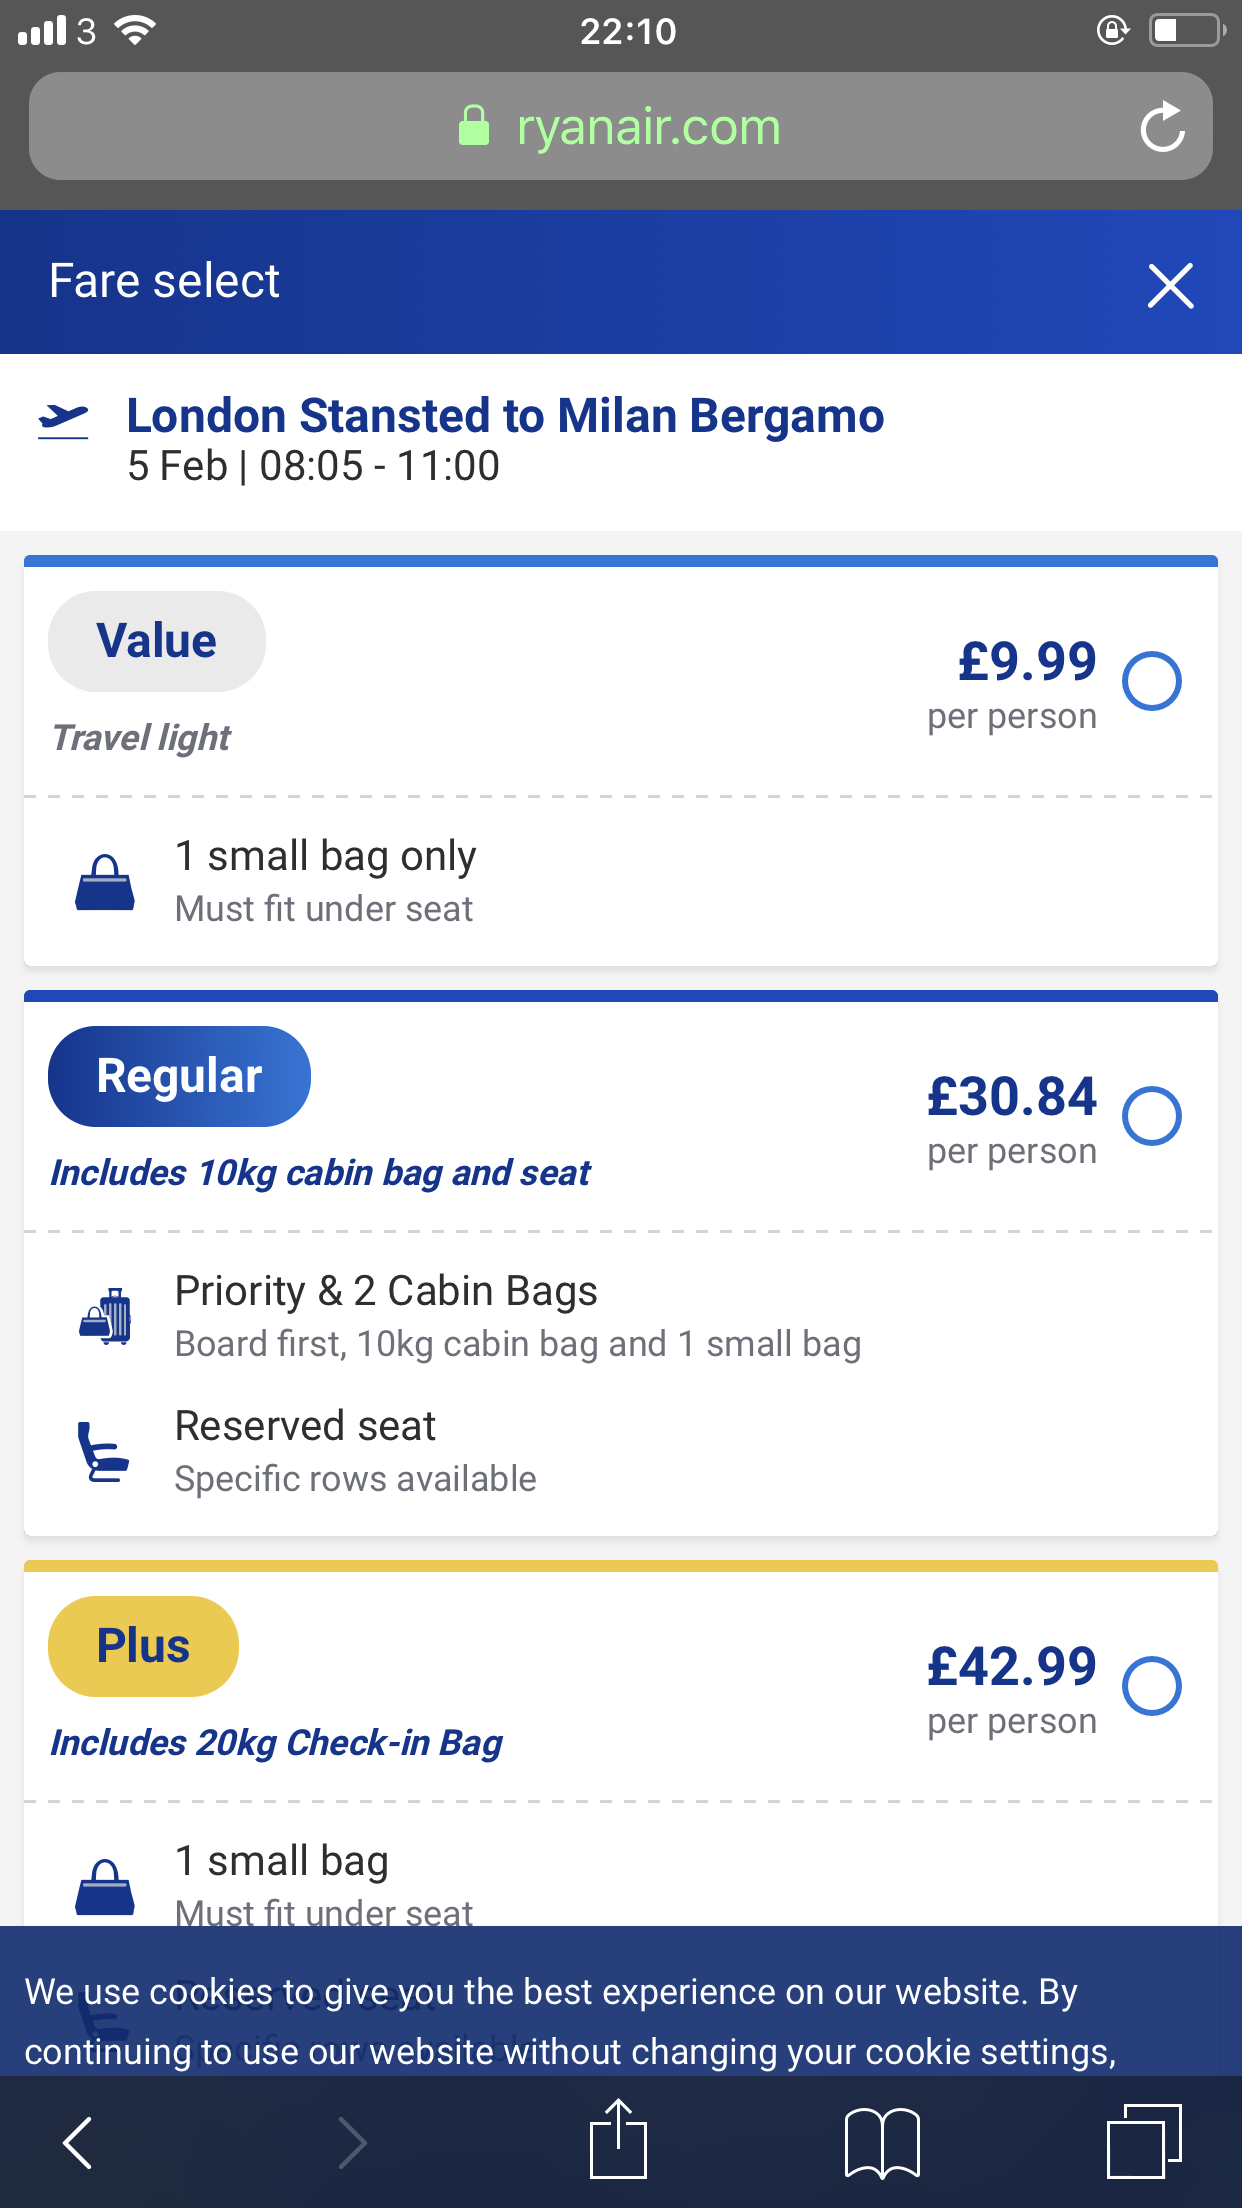Choose the Plus fare £42.99 radio button
The width and height of the screenshot is (1242, 2208).
click(1152, 1686)
